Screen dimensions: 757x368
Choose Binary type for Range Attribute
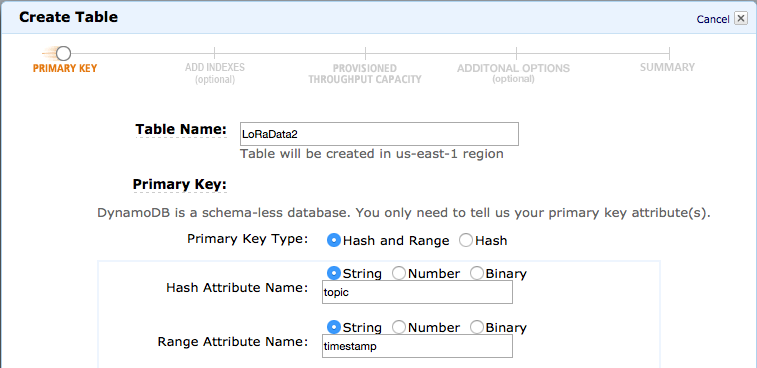(x=477, y=327)
